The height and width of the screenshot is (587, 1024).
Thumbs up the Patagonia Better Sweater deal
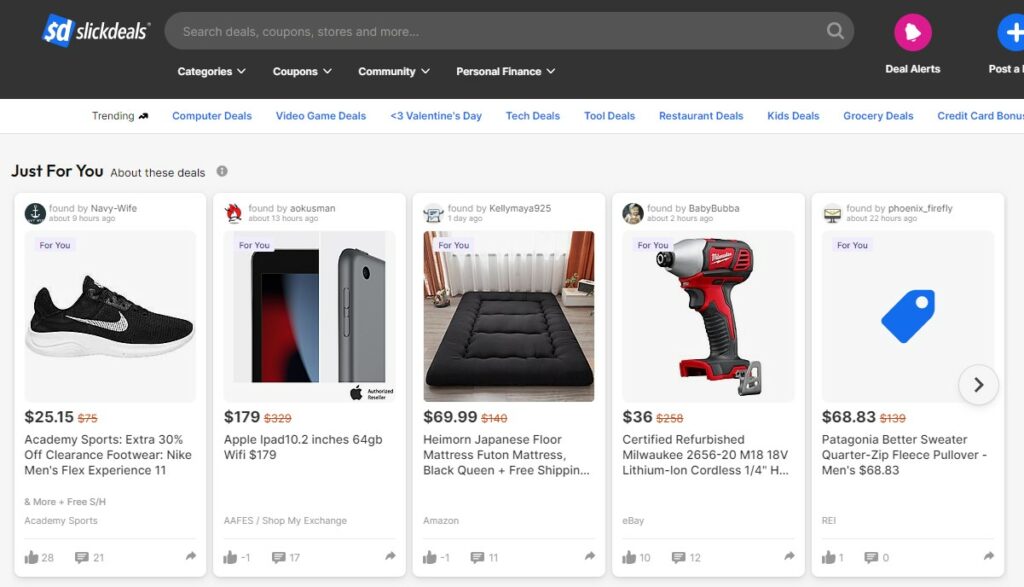(828, 557)
